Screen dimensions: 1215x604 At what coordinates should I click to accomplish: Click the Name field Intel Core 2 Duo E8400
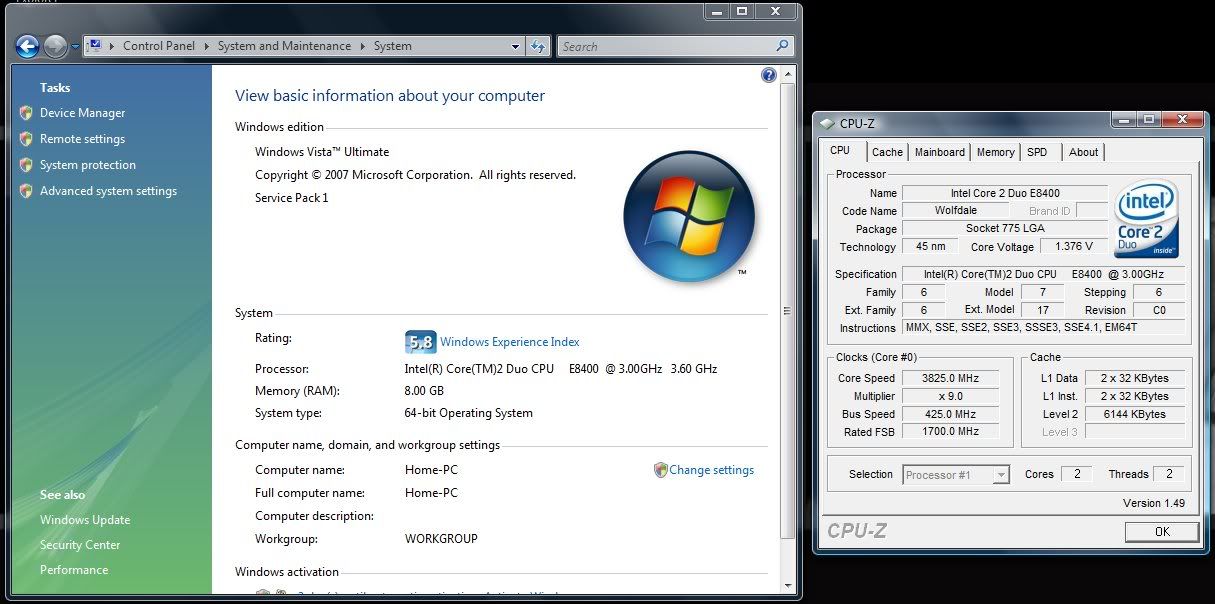click(1005, 193)
